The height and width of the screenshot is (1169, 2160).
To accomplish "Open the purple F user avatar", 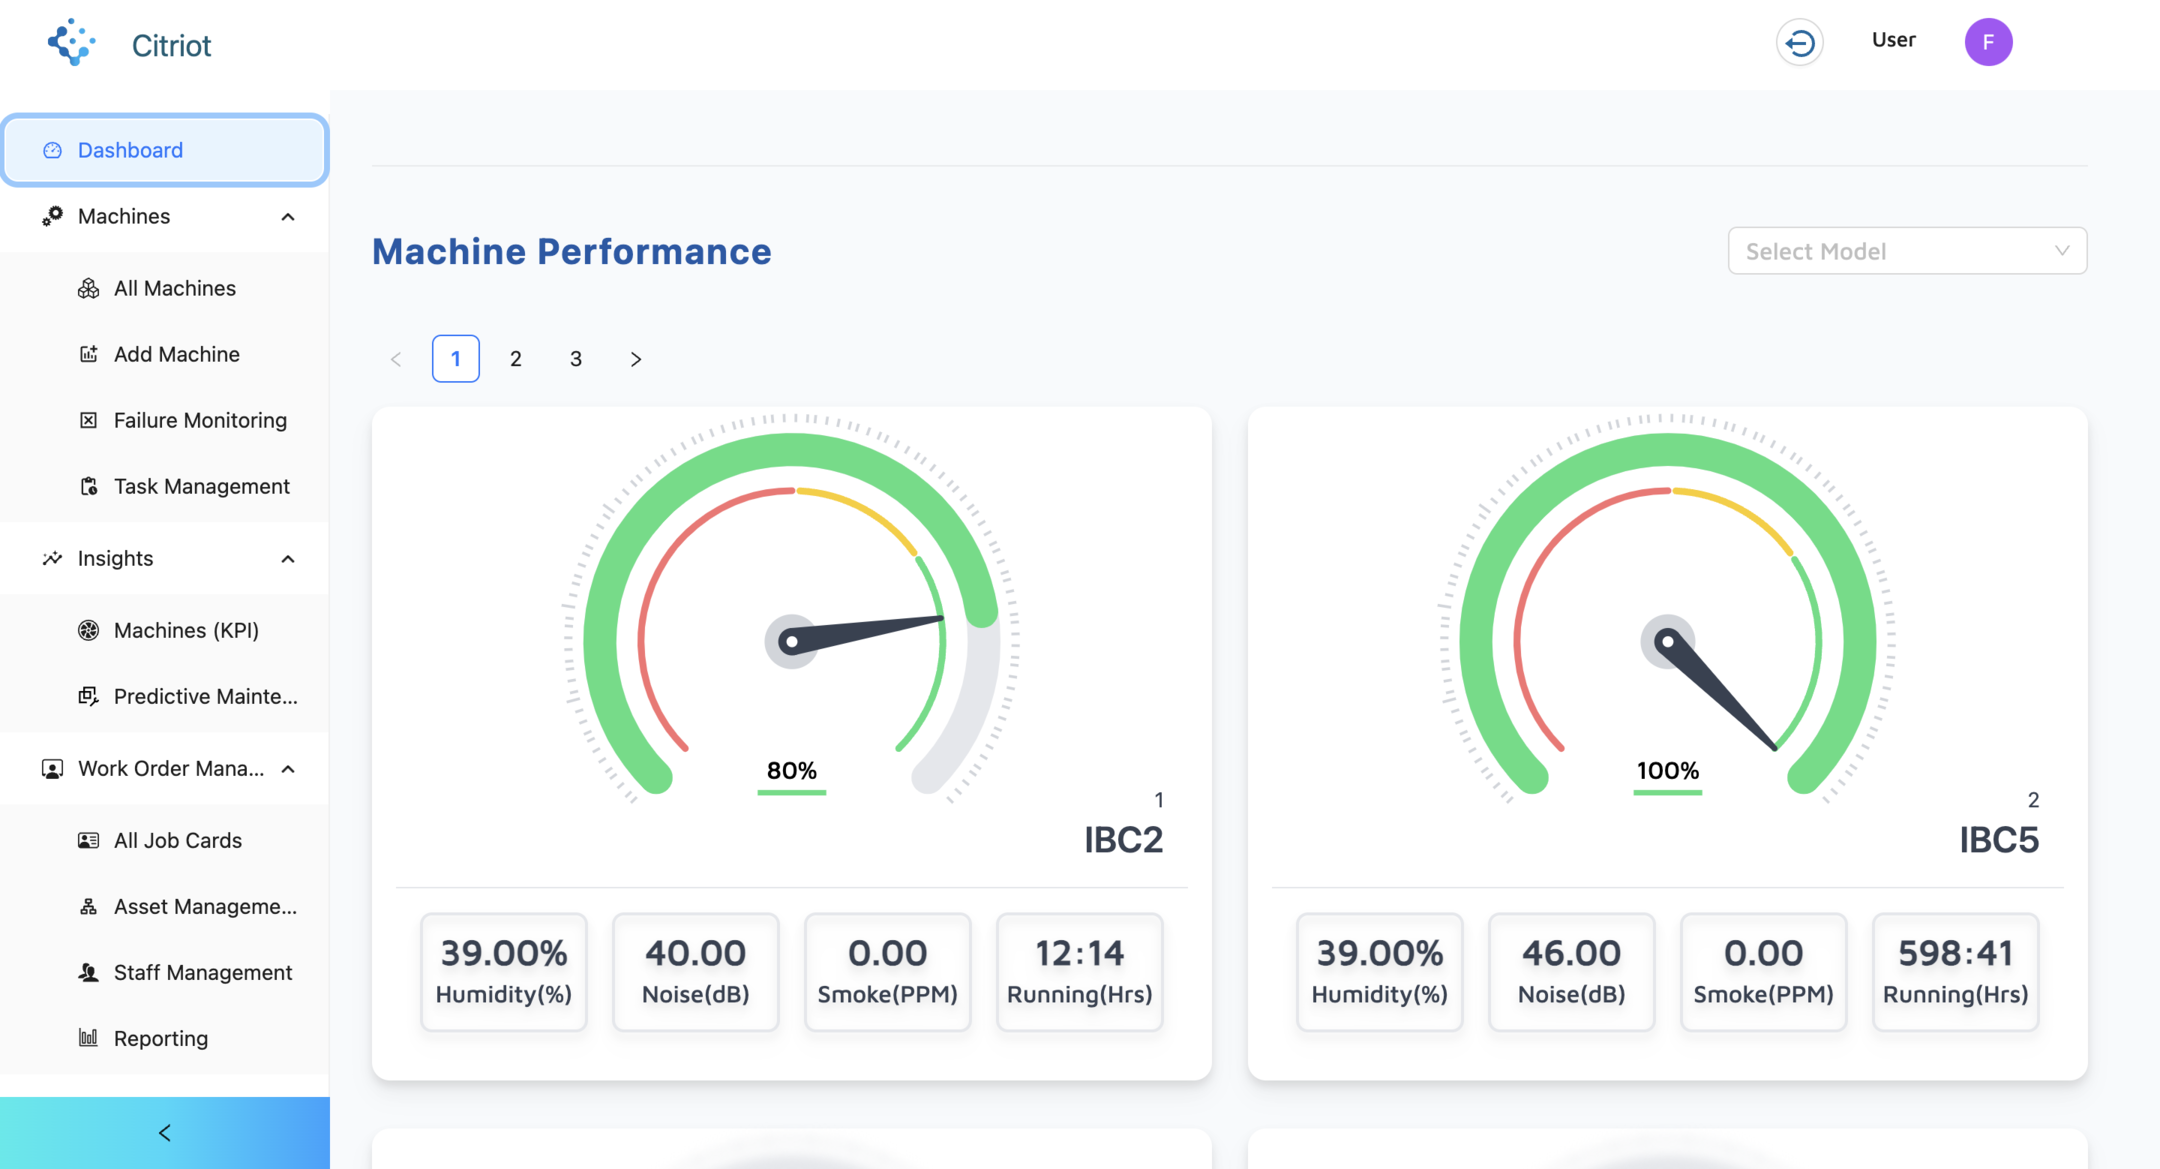I will tap(1988, 42).
